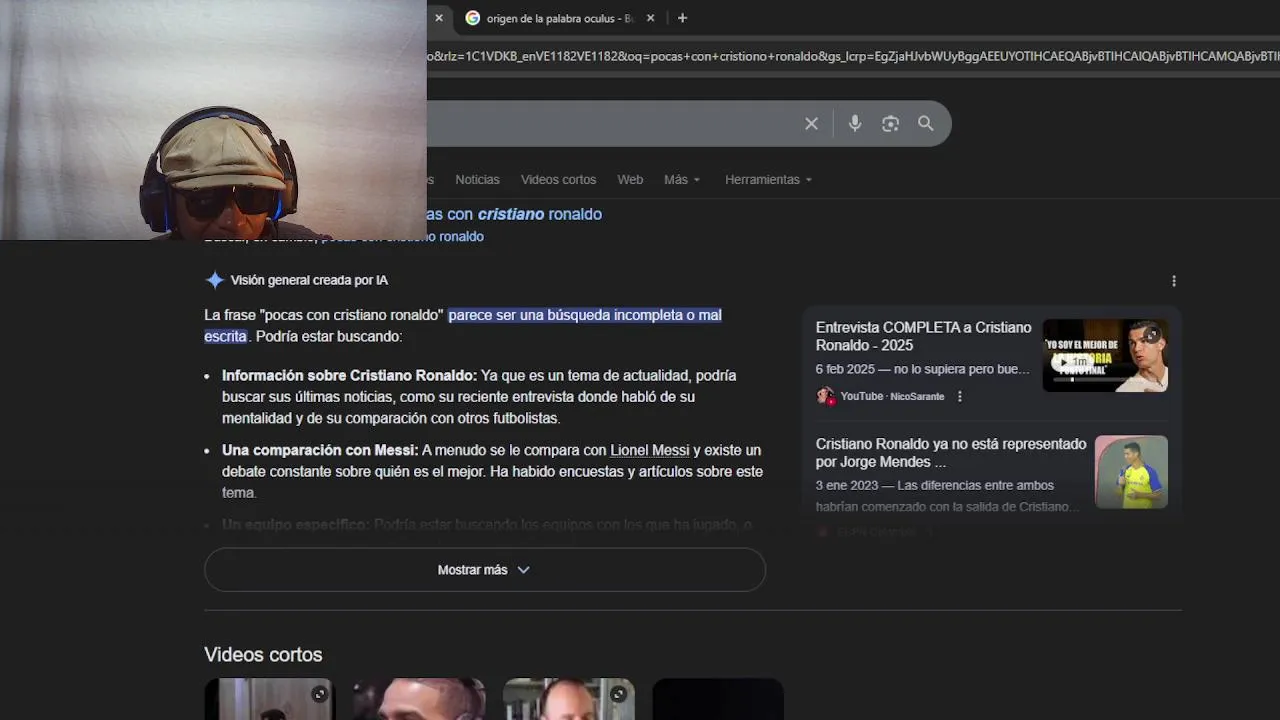Search instead for 'pocas con cristiono ronaldo'
Screen dimensions: 1280x720
403,237
